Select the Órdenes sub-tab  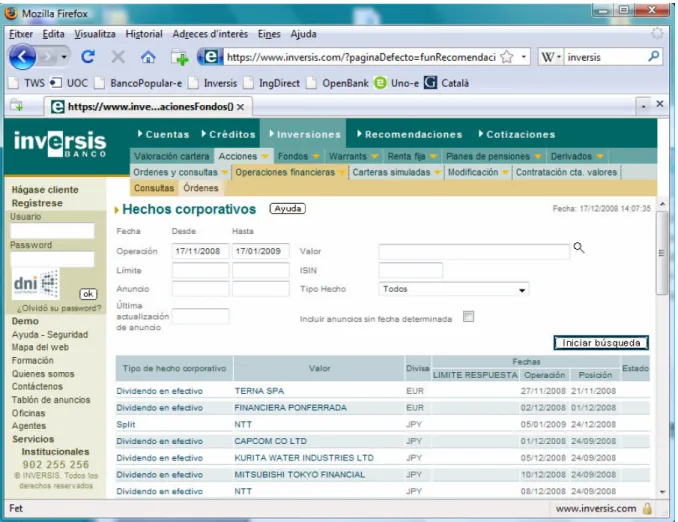(x=201, y=188)
